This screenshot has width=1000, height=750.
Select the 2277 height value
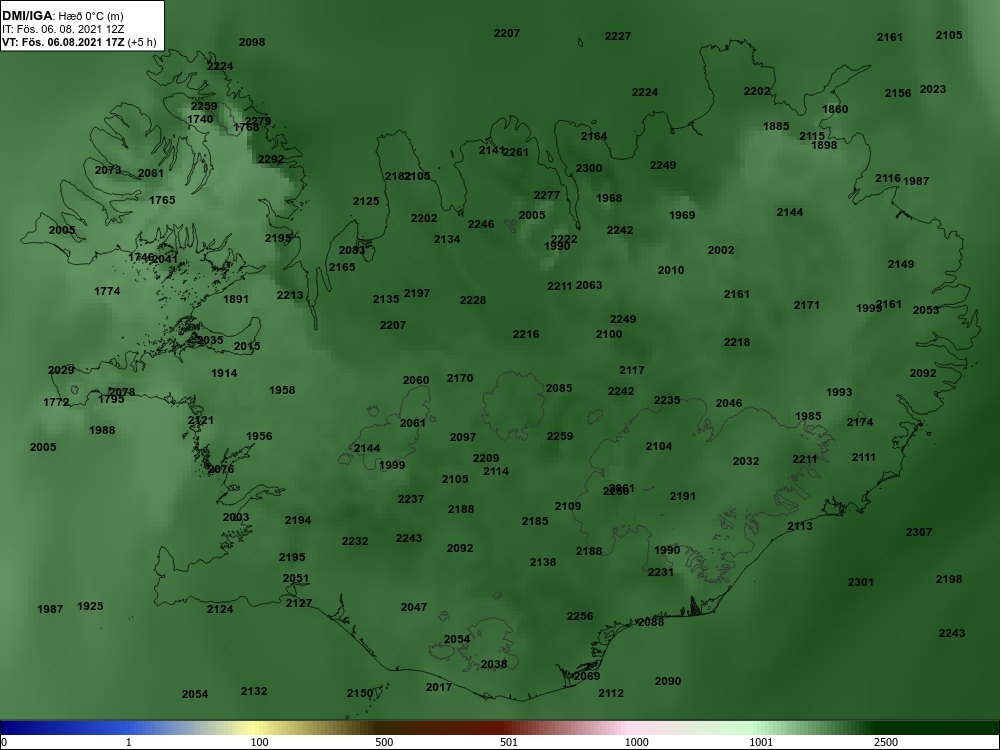click(547, 195)
